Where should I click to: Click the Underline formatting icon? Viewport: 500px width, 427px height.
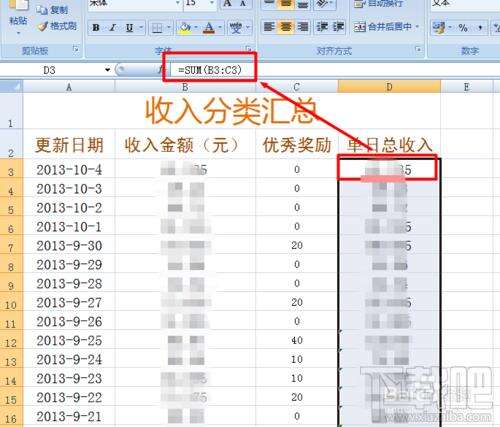130,28
